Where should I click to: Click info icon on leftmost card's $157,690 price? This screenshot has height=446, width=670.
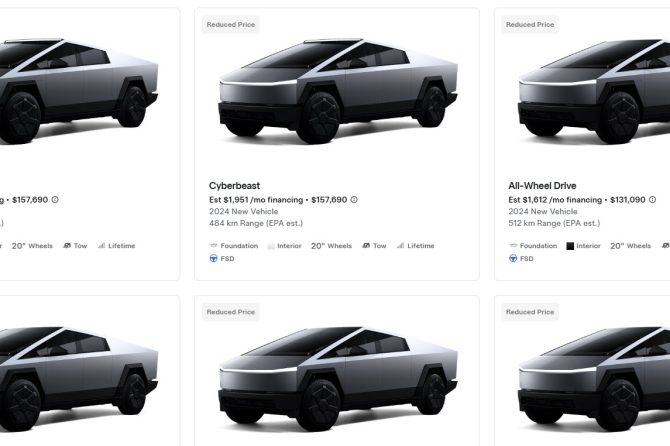(x=55, y=200)
